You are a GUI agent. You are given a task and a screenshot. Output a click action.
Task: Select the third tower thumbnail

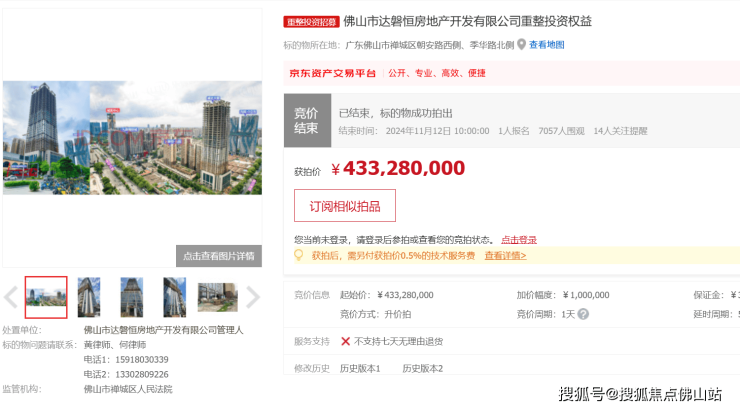click(x=132, y=297)
